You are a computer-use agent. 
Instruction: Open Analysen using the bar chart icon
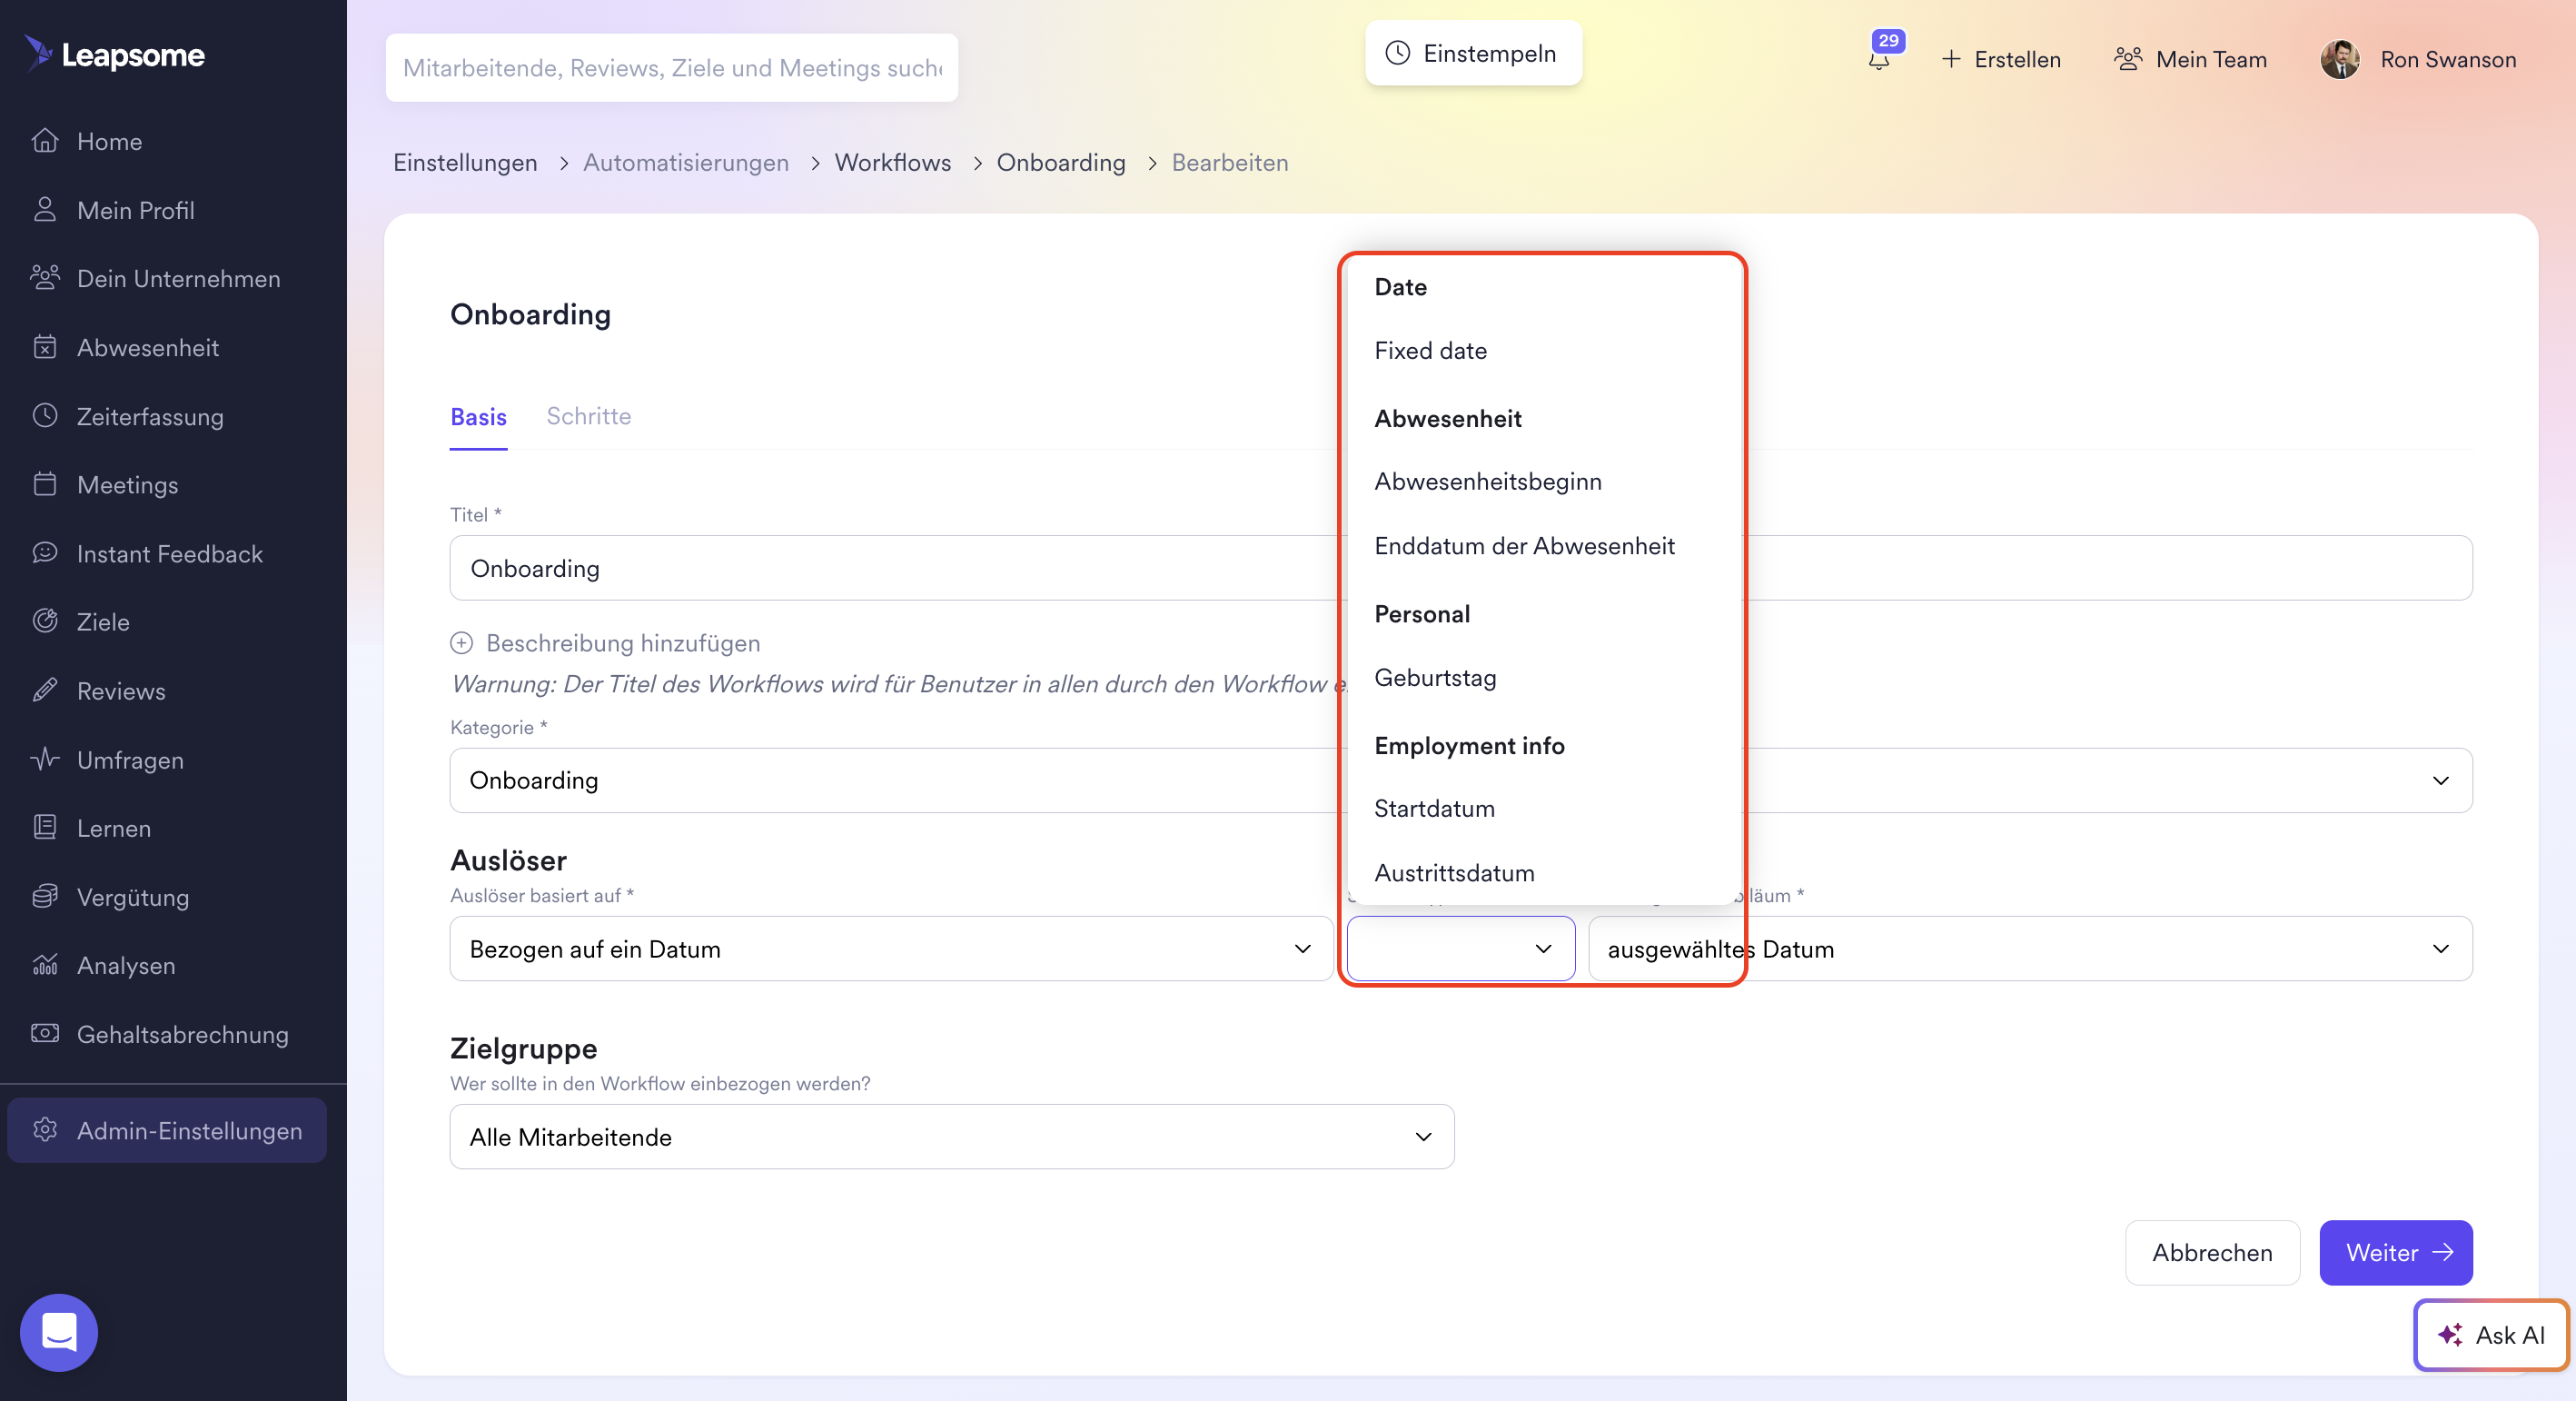(45, 965)
